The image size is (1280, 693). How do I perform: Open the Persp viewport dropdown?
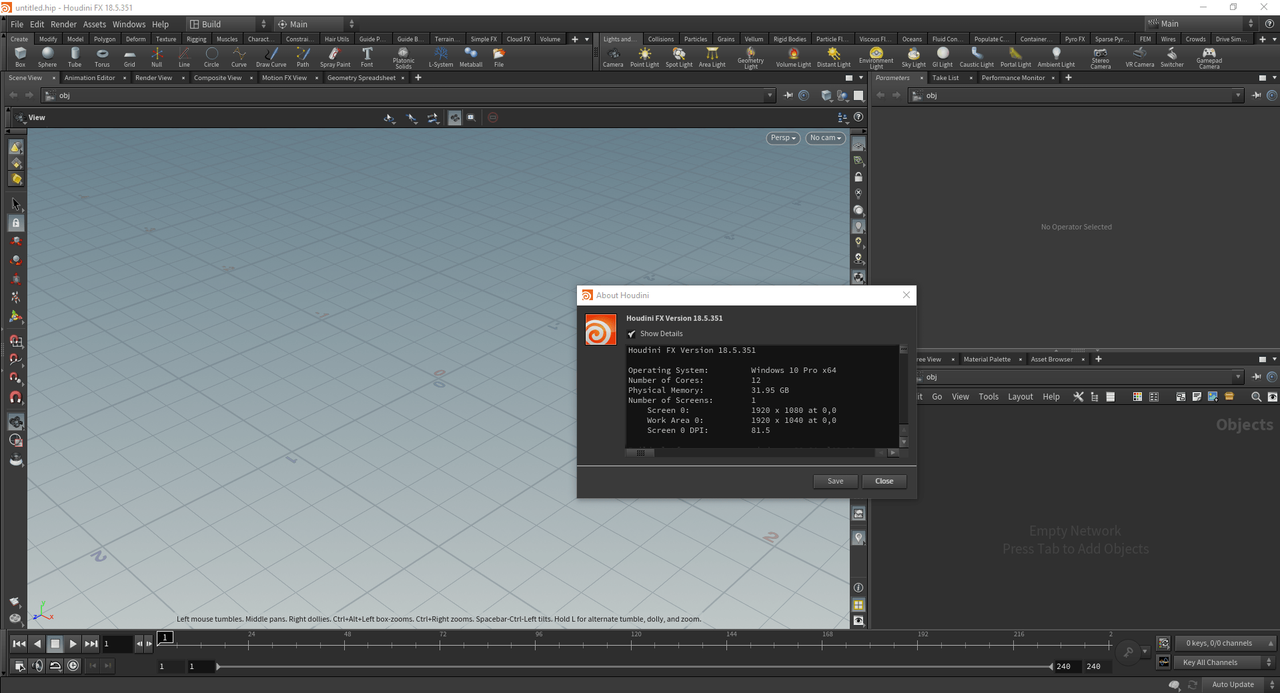[783, 138]
